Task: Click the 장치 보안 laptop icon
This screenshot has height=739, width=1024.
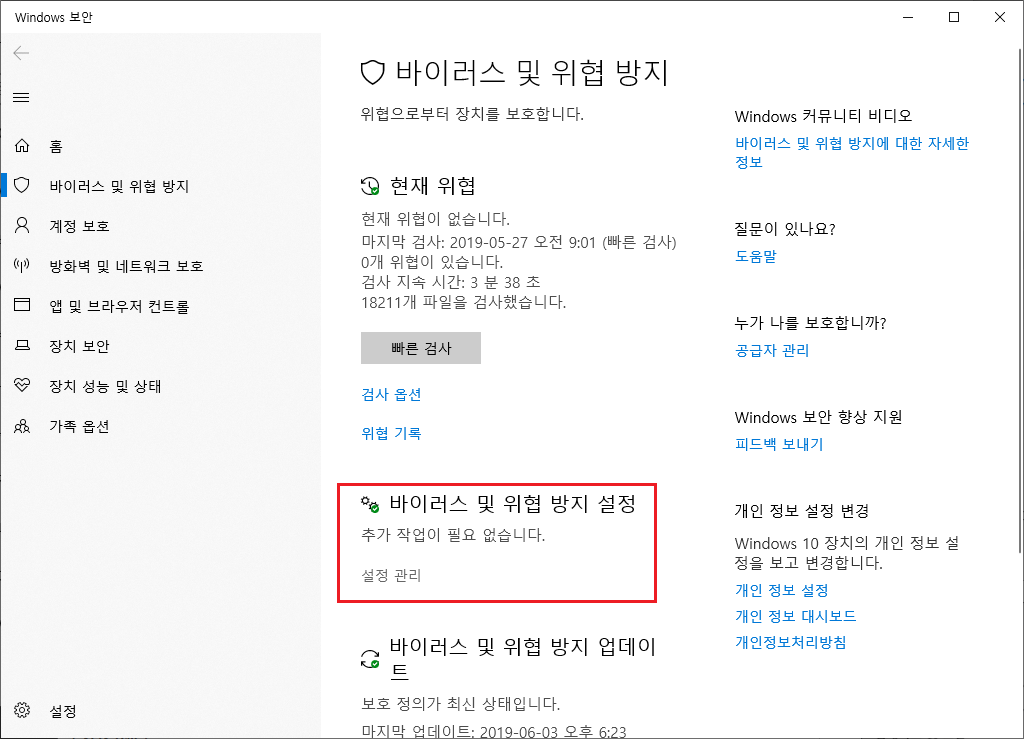Action: click(x=22, y=345)
